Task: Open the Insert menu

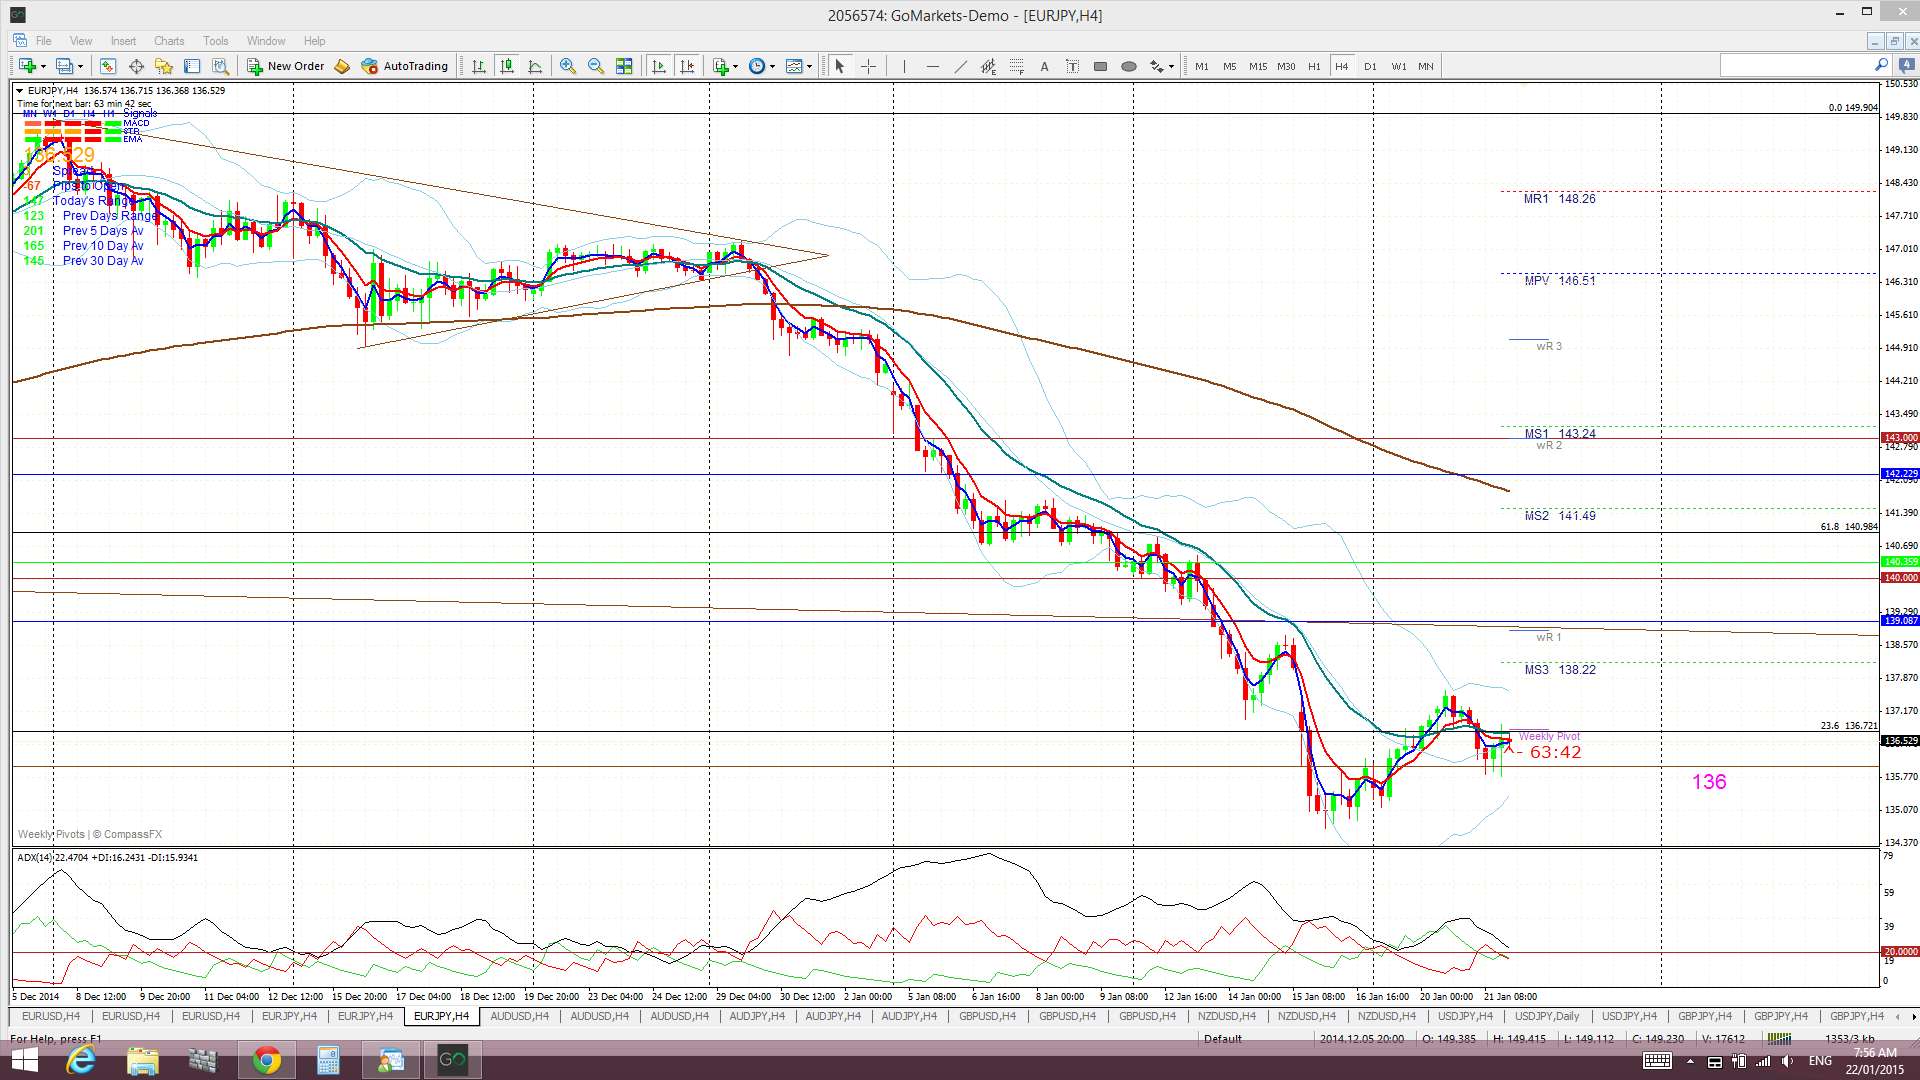Action: [x=123, y=41]
